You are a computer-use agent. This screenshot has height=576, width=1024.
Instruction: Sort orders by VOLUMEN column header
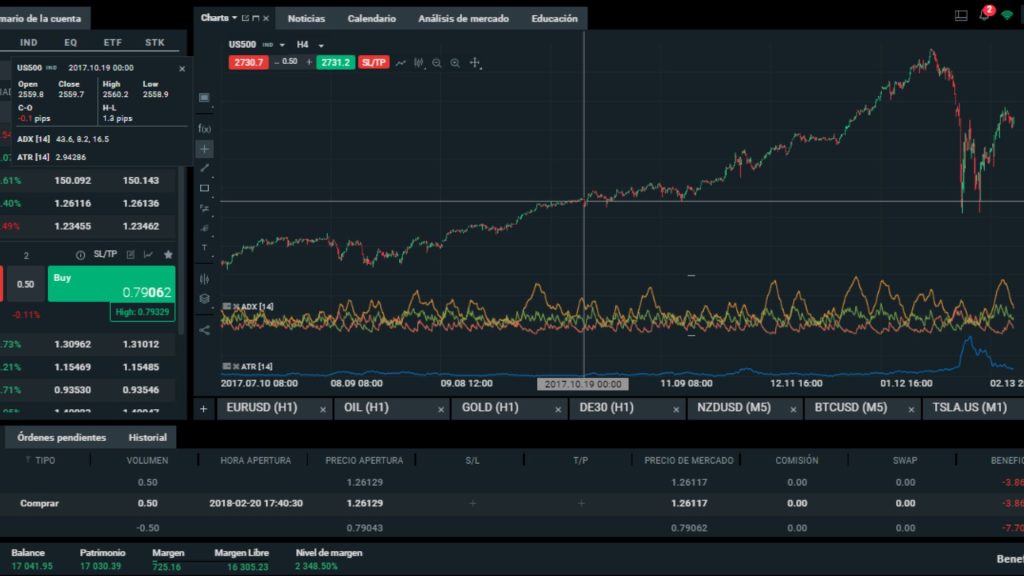coord(147,460)
